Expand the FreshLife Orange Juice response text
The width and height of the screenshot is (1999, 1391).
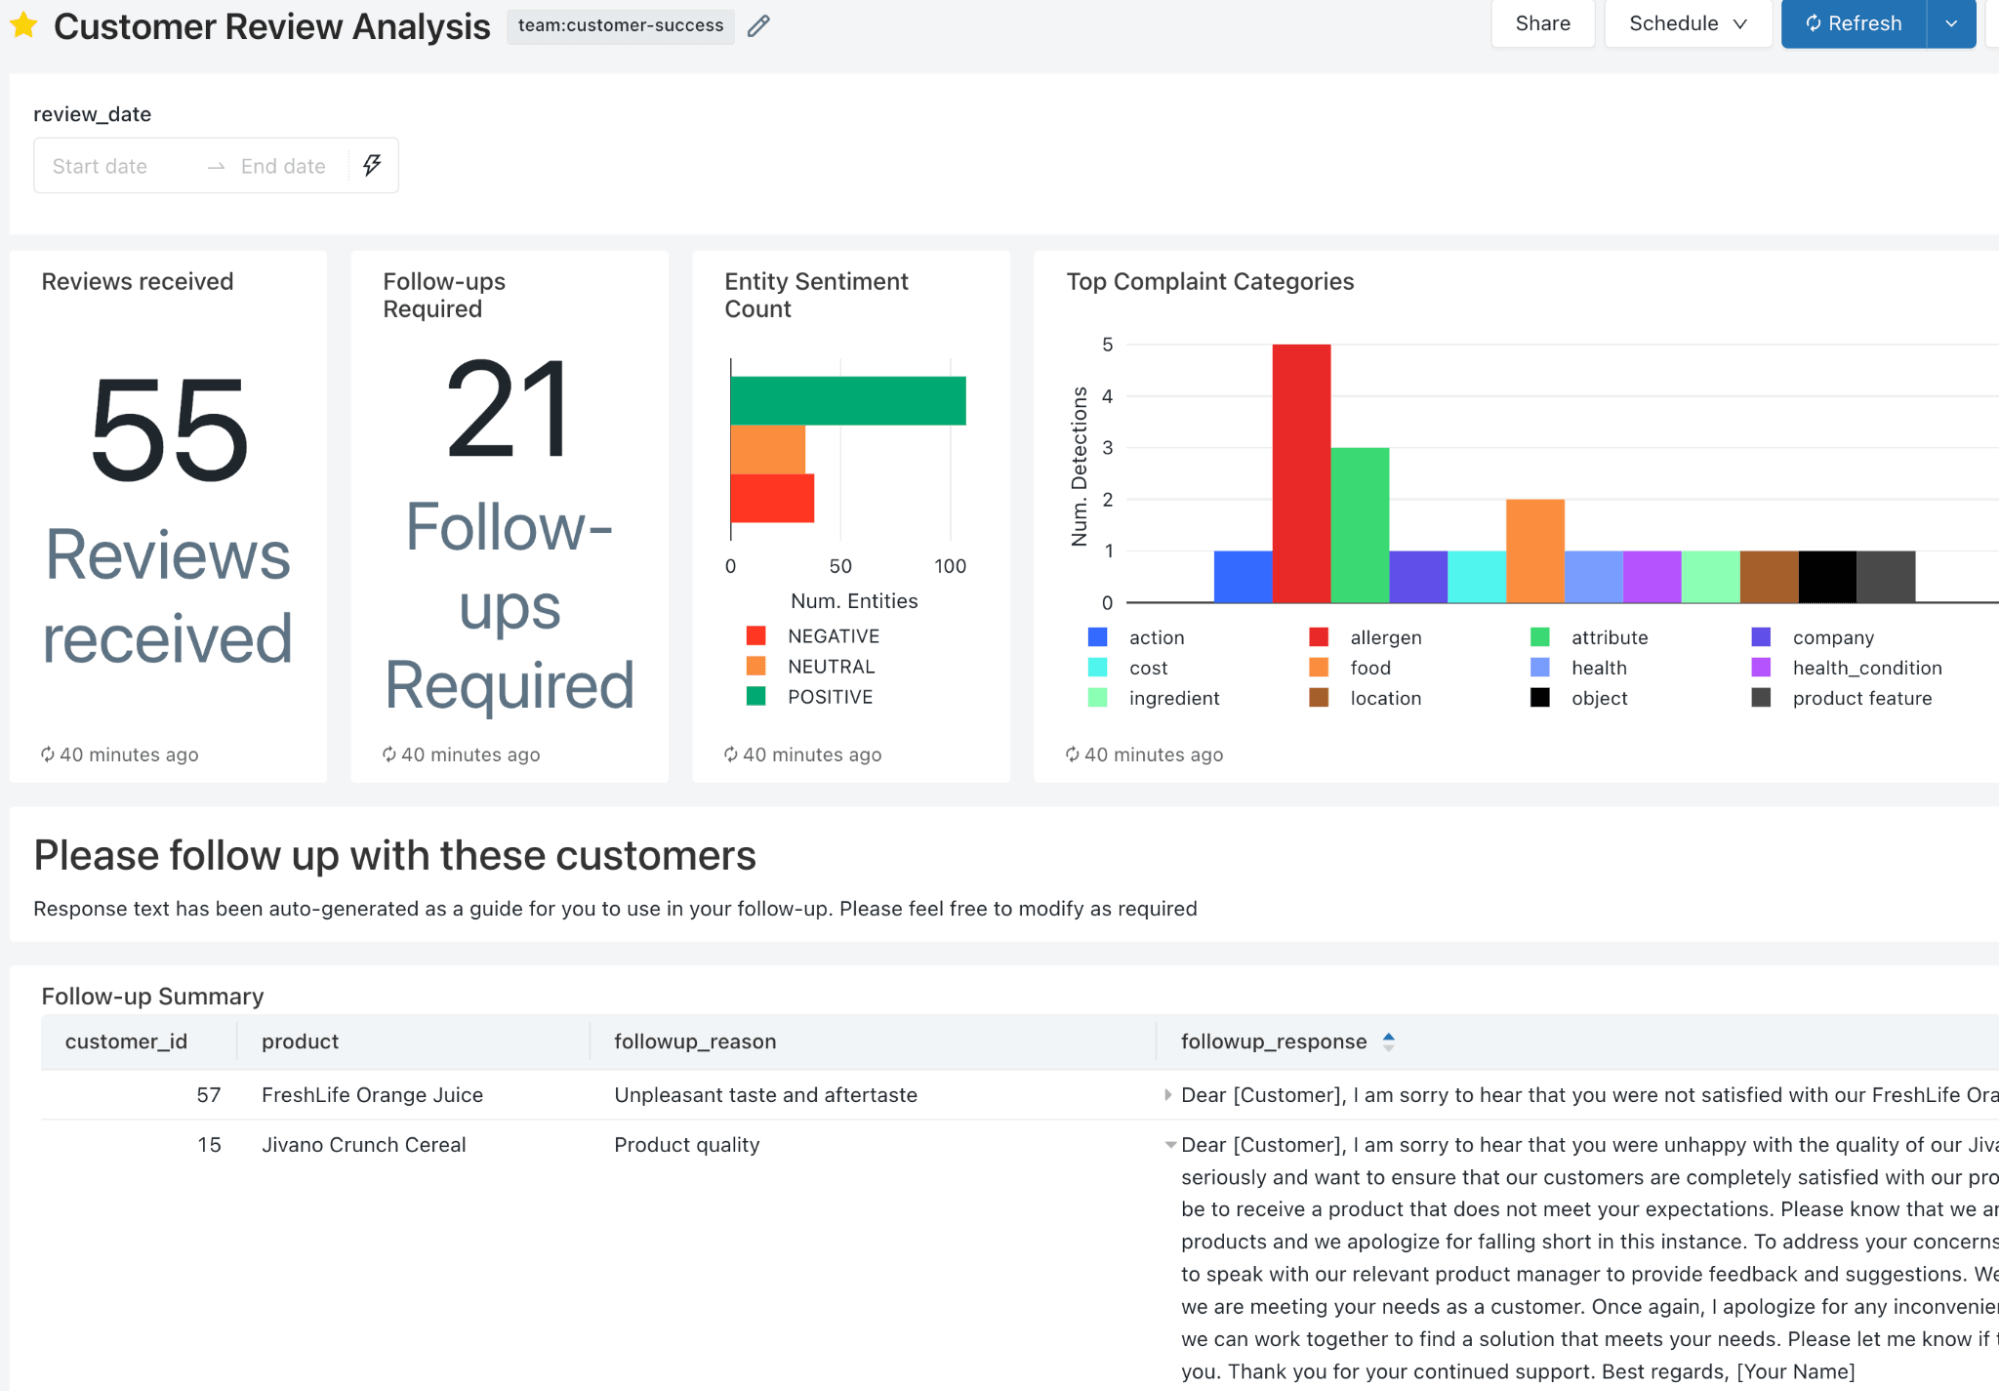click(x=1167, y=1094)
